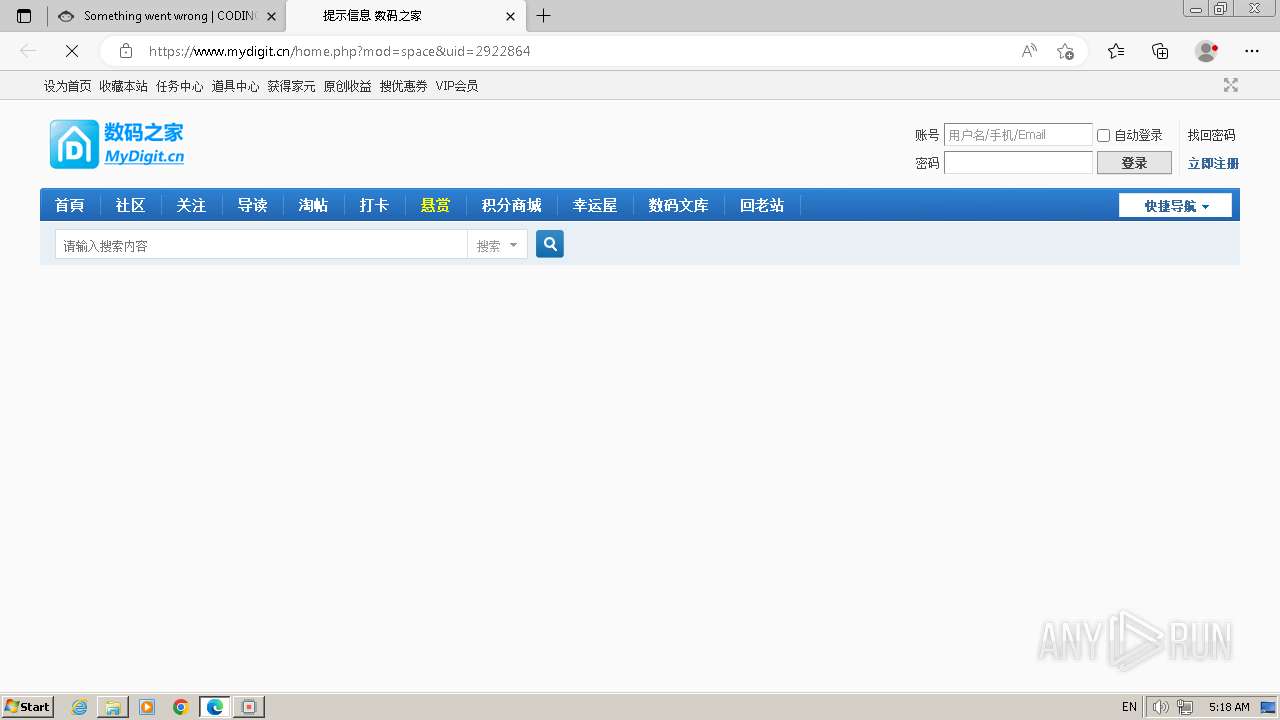Click the browser address bar URL

pos(340,51)
